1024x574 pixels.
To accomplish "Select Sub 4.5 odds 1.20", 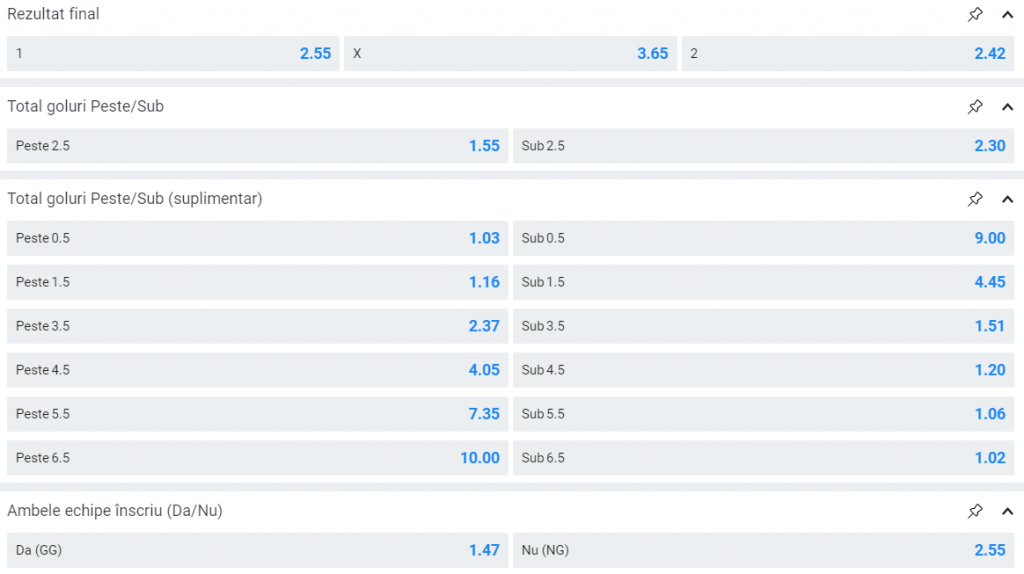I will pyautogui.click(x=764, y=370).
